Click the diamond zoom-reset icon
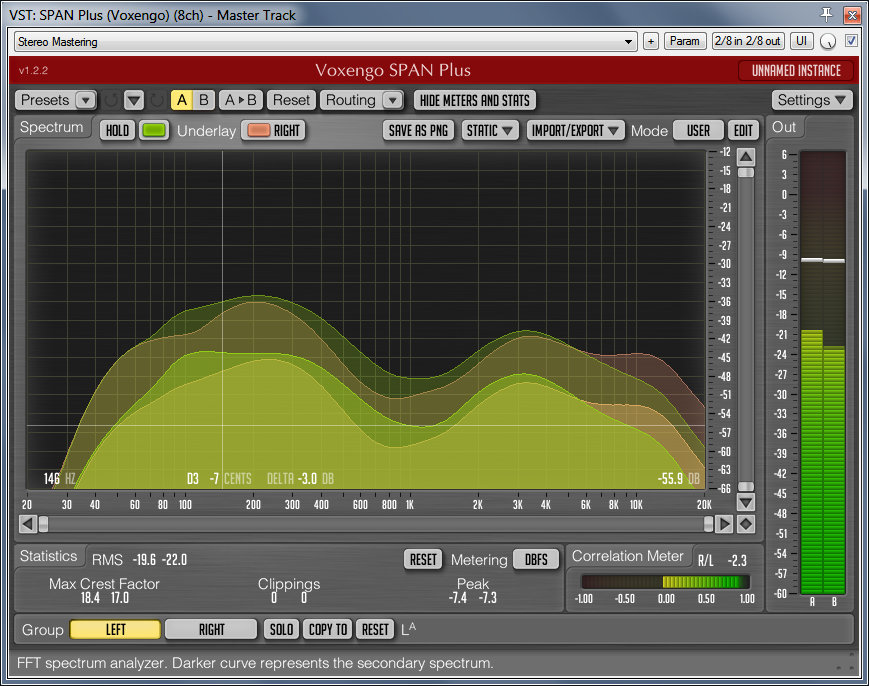Screen dimensions: 869x686 tap(746, 524)
